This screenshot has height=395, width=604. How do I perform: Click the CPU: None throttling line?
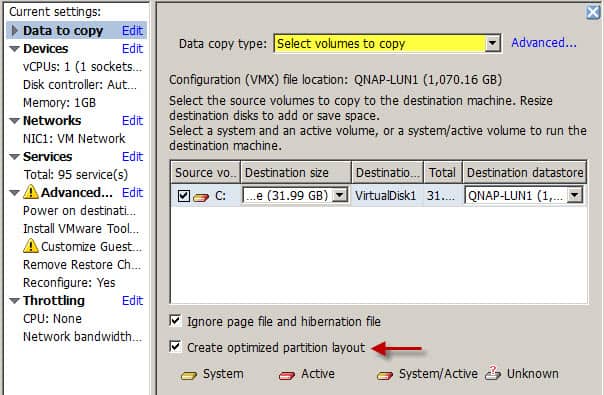[x=52, y=319]
